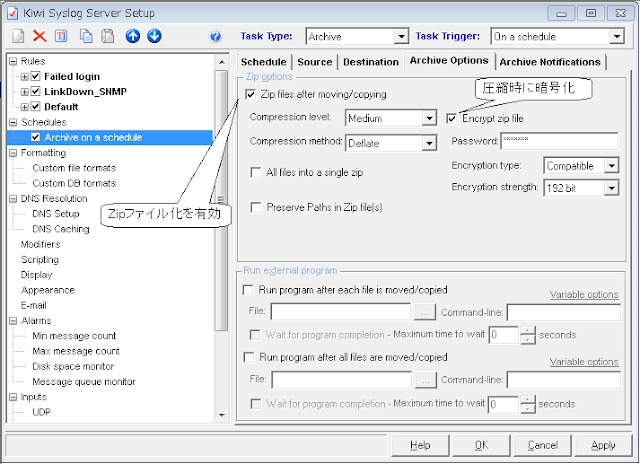This screenshot has width=640, height=464.
Task: Open the Compression method dropdown
Action: [429, 144]
